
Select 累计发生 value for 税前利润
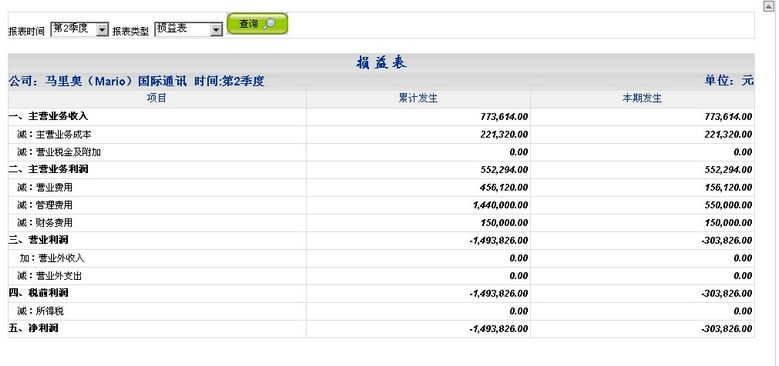498,294
